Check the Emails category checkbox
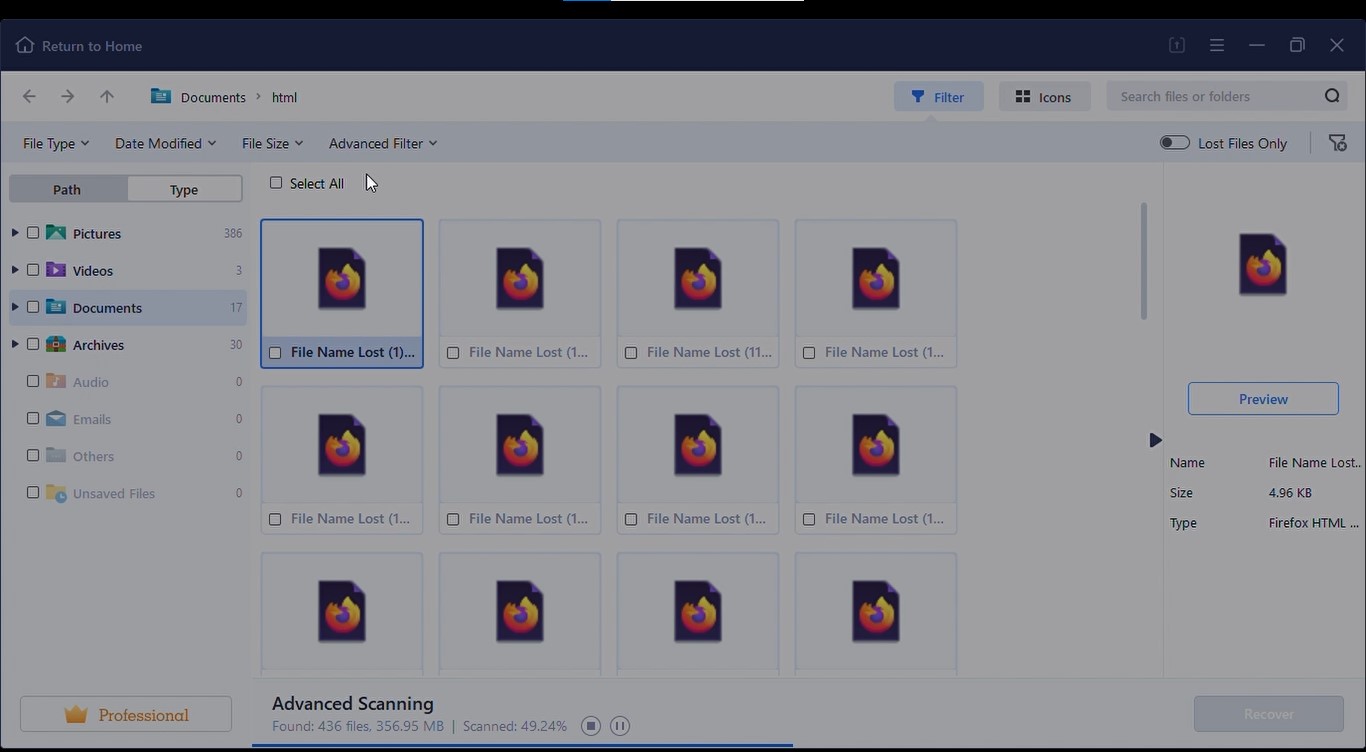 (x=33, y=418)
